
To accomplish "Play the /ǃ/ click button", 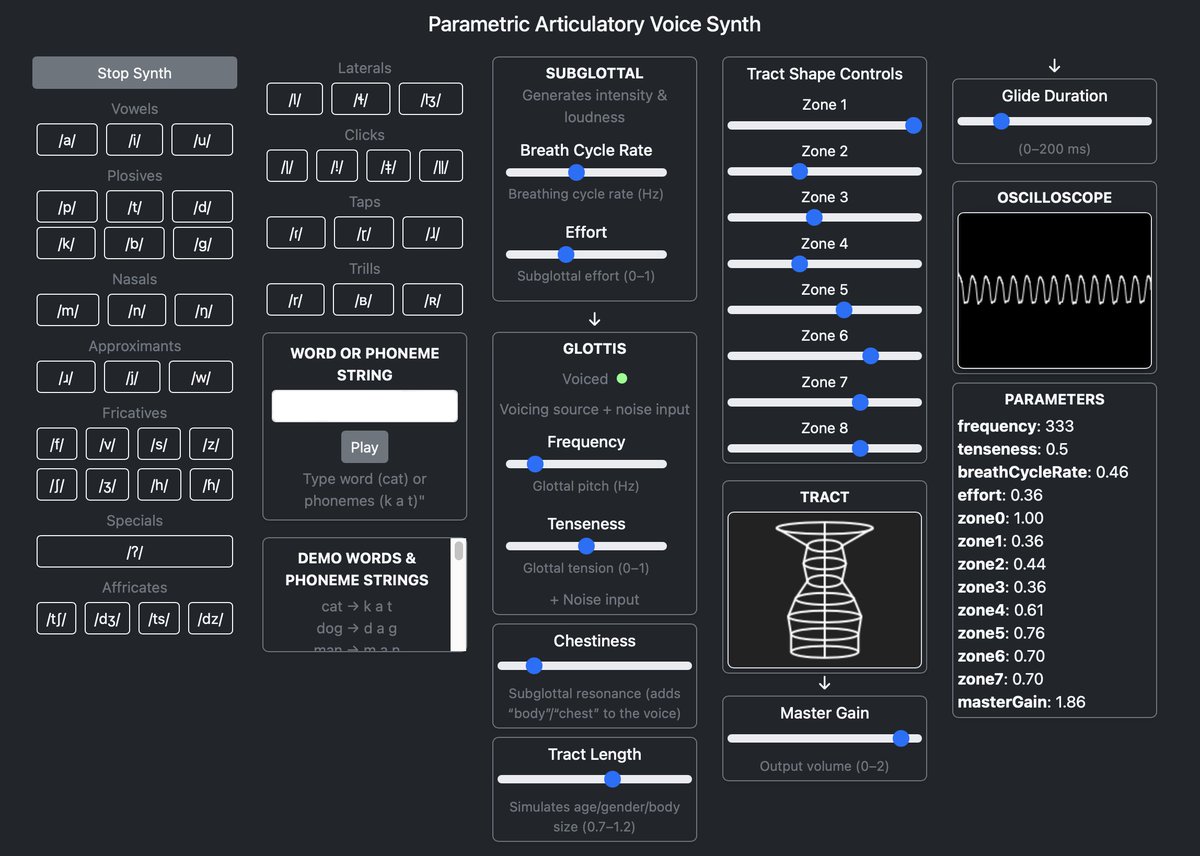I will pos(337,166).
